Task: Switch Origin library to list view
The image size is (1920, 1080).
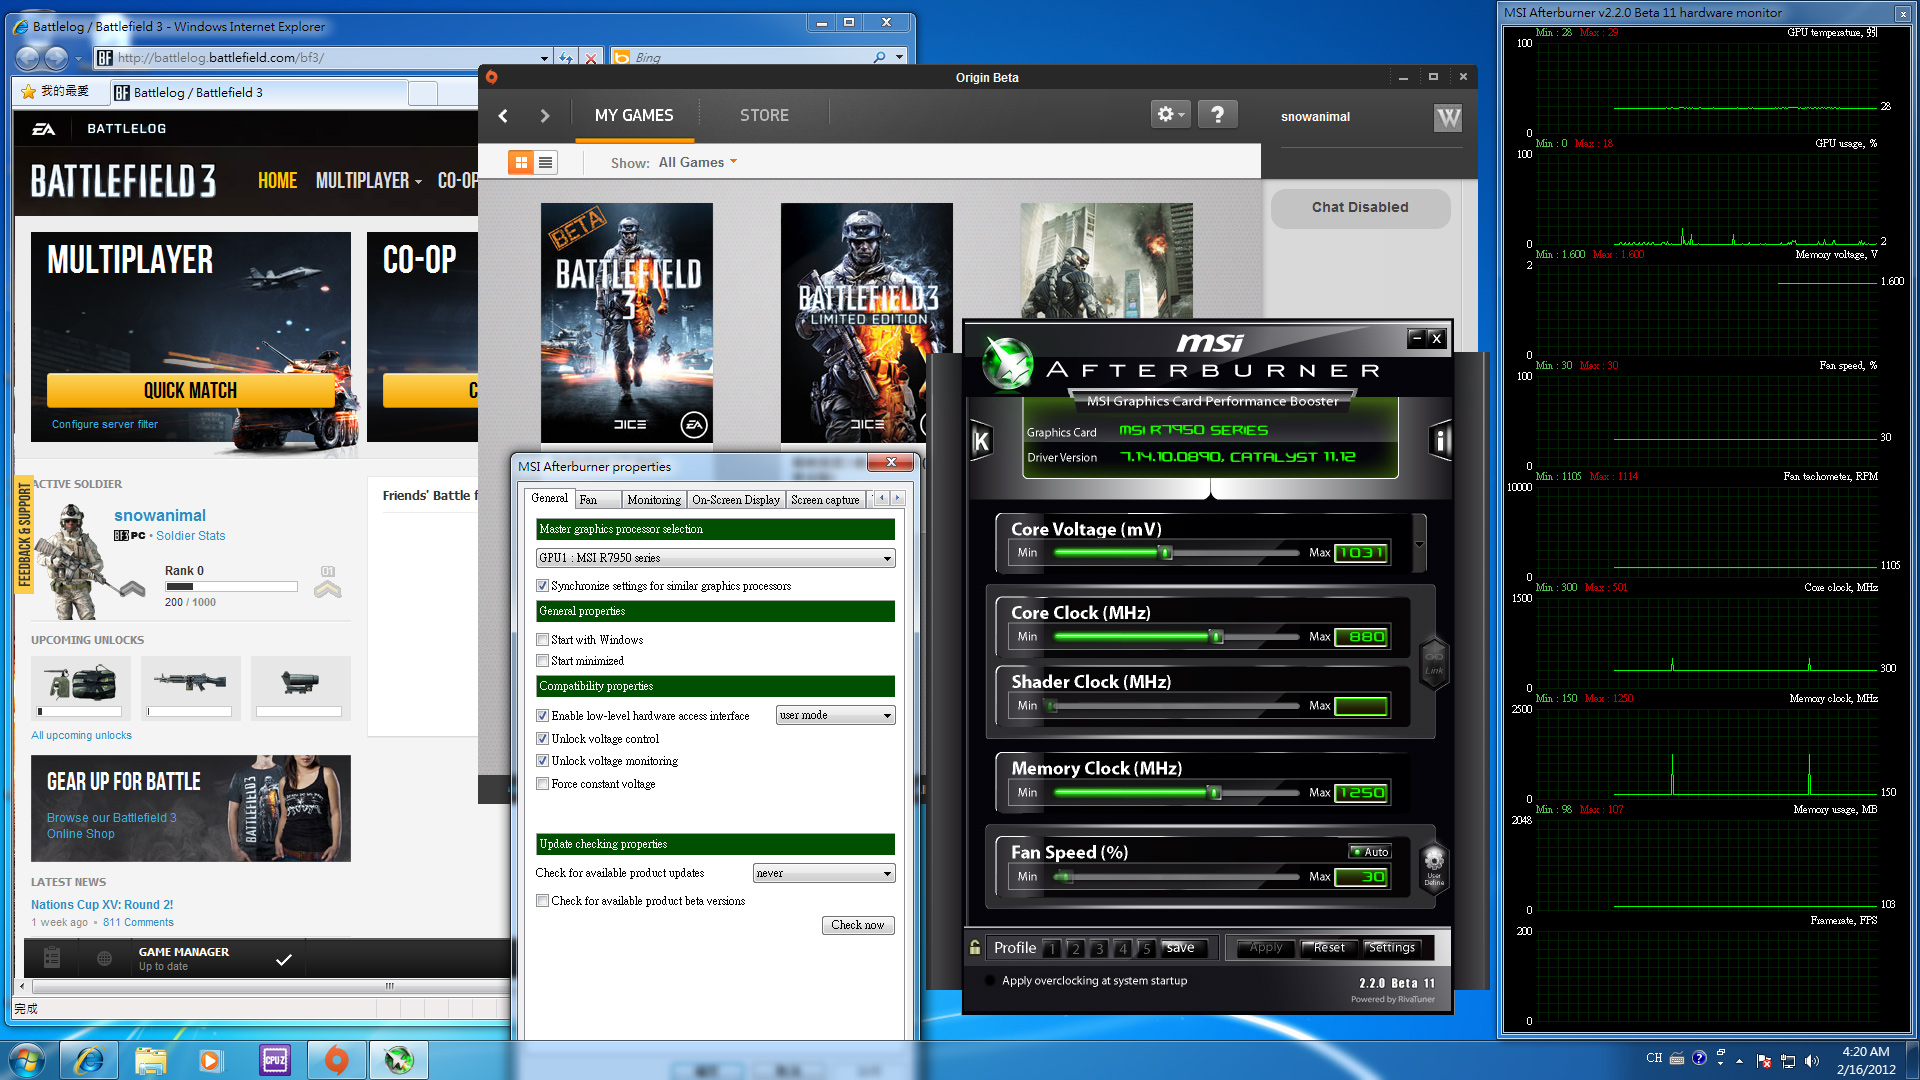Action: coord(545,162)
